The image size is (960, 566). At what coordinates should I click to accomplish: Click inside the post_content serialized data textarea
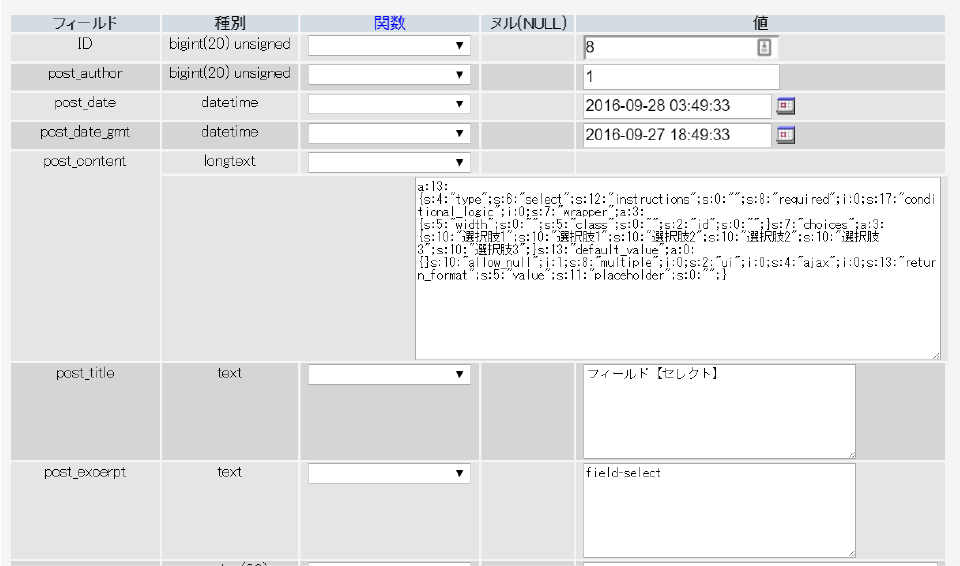point(677,300)
